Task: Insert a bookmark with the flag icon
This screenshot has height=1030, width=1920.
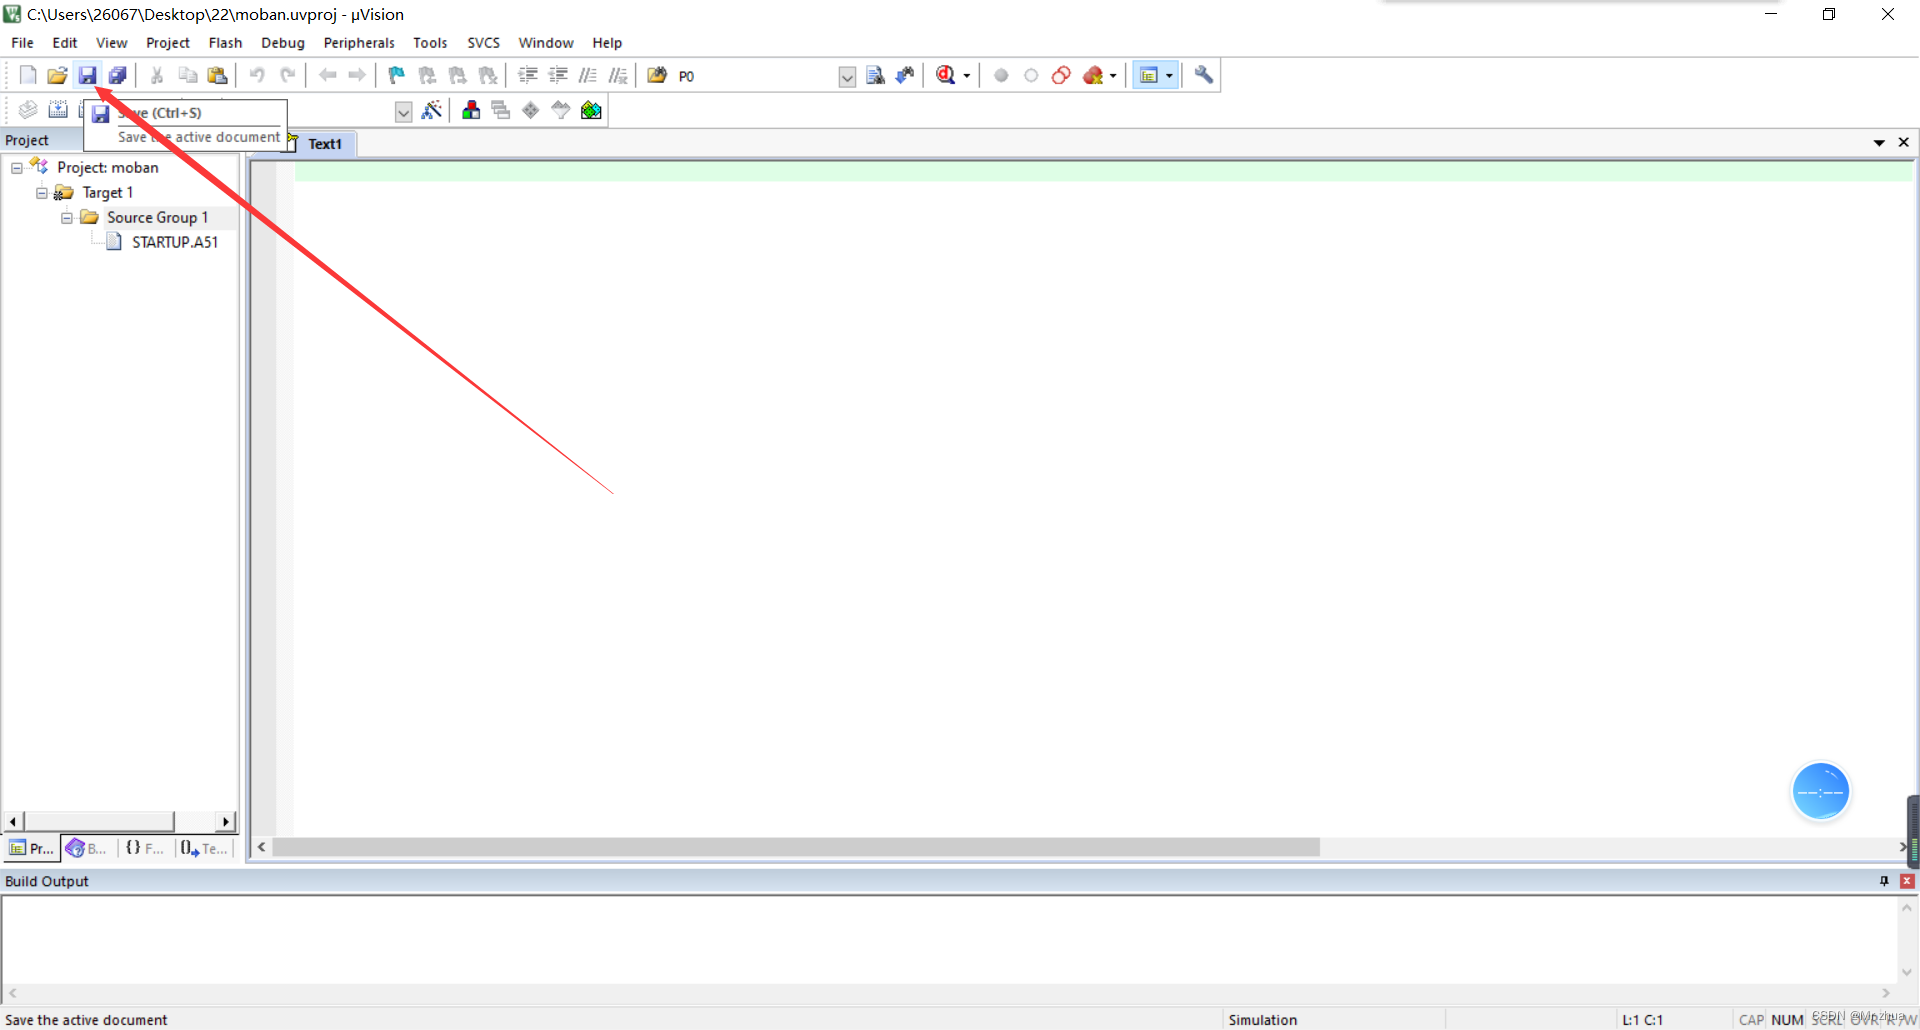Action: click(397, 75)
